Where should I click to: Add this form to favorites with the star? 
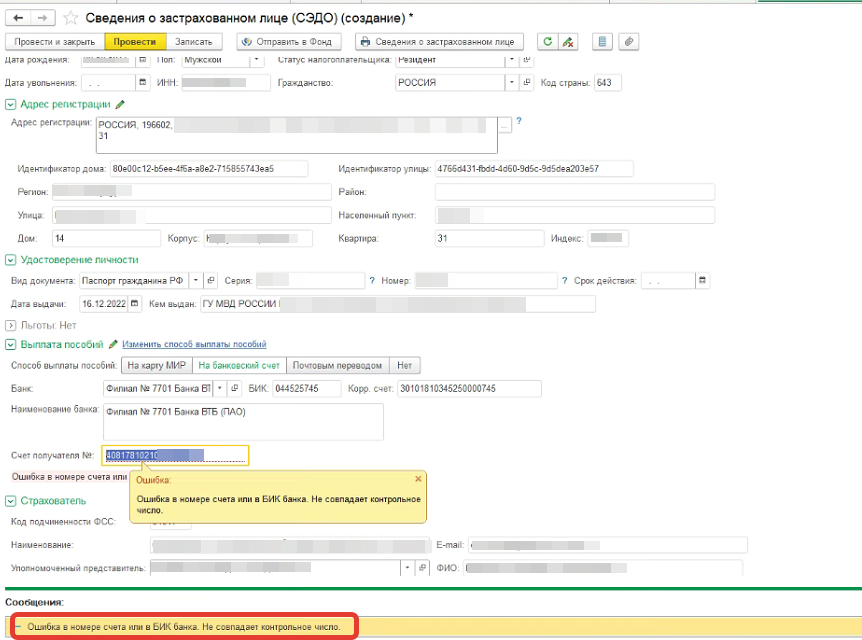click(69, 18)
